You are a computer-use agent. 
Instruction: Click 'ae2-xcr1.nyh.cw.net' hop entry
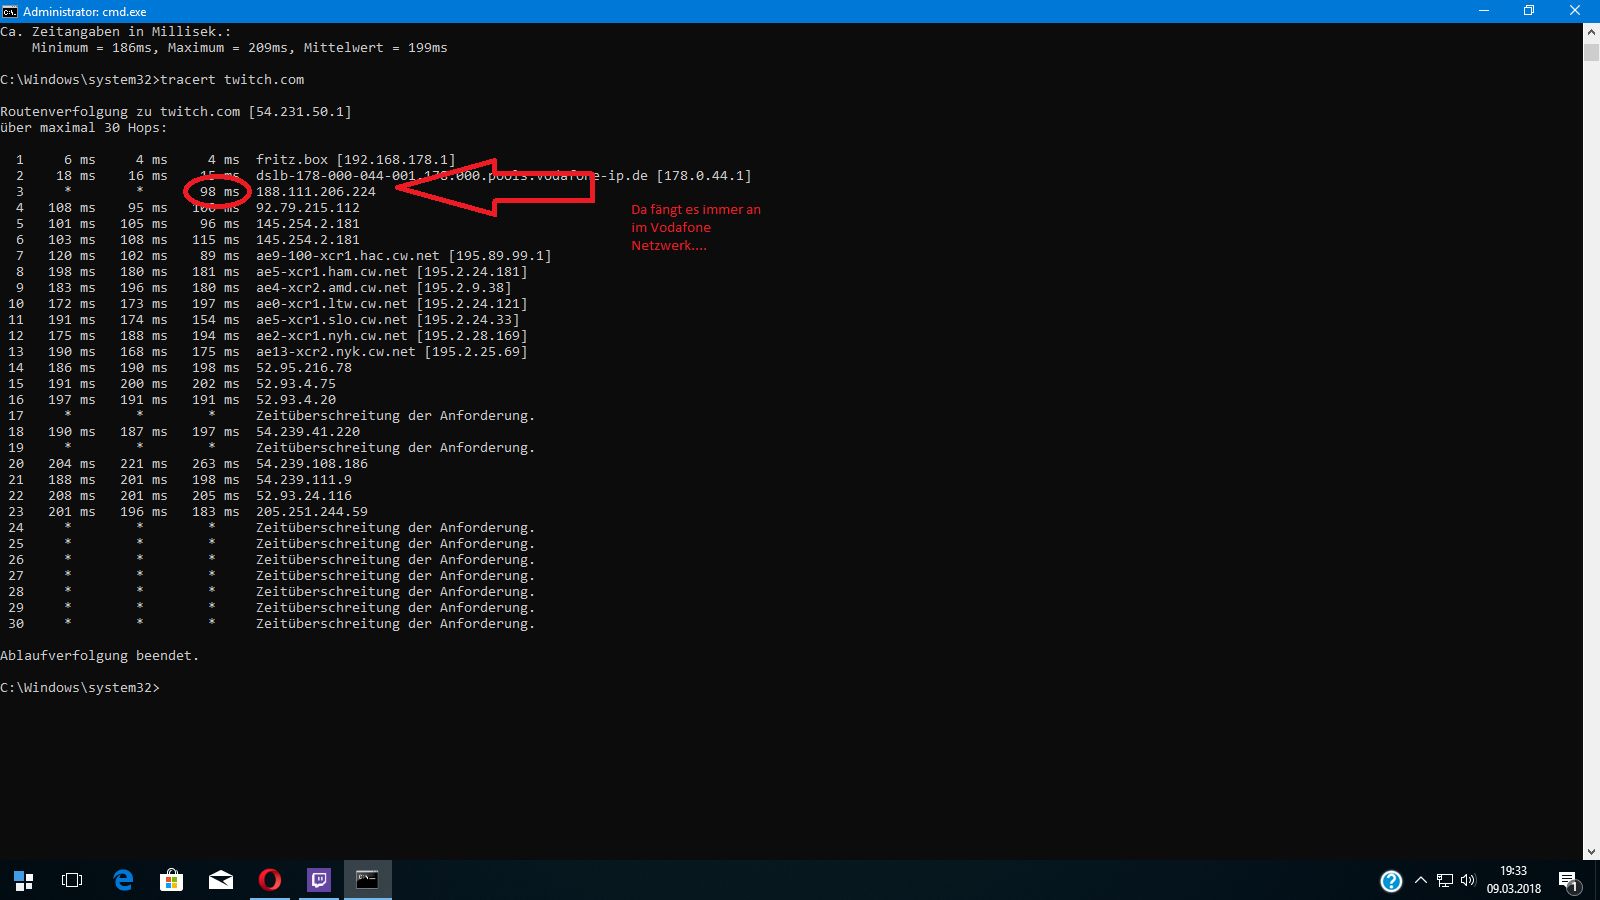[391, 336]
